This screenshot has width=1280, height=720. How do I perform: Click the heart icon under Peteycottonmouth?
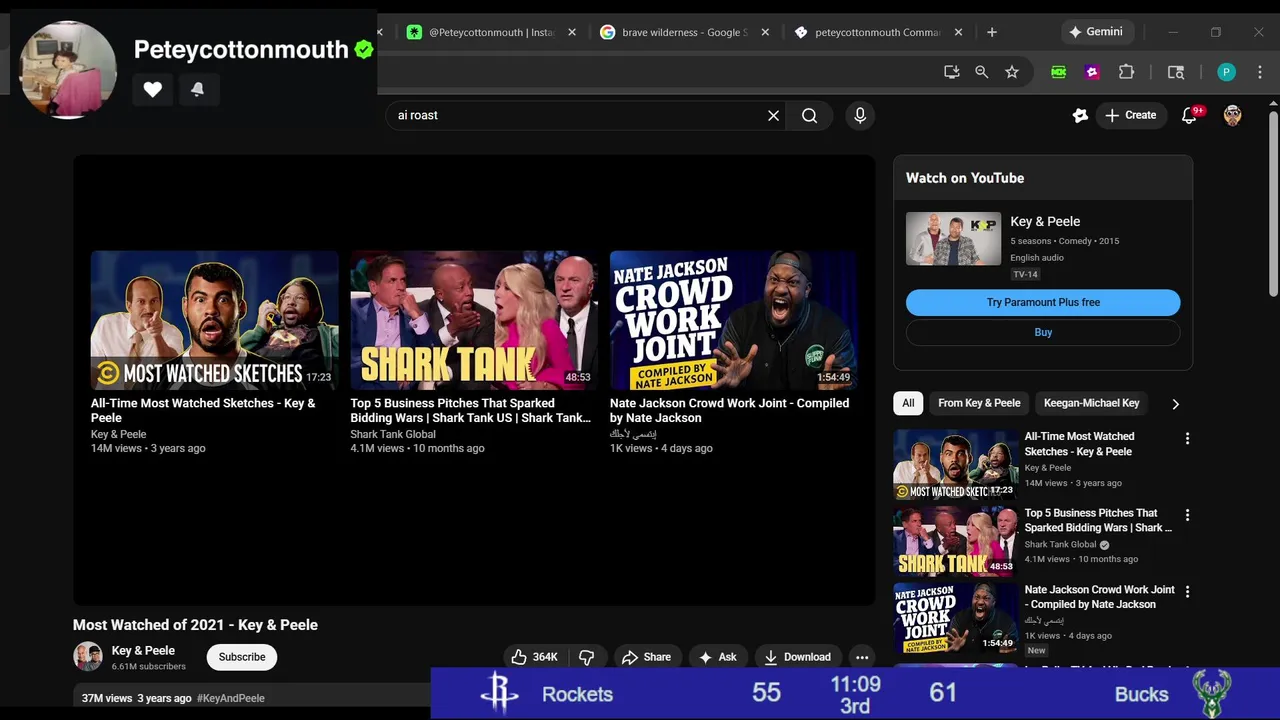coord(152,89)
